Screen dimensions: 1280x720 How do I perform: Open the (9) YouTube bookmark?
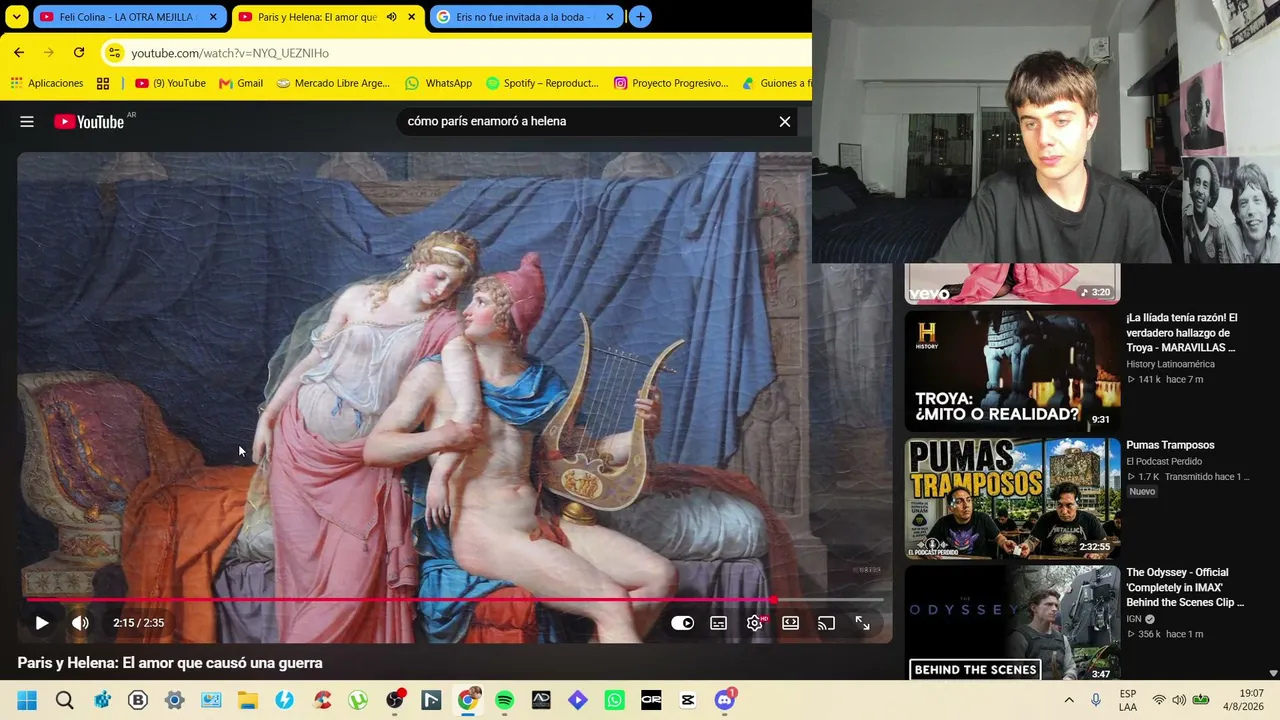[170, 83]
